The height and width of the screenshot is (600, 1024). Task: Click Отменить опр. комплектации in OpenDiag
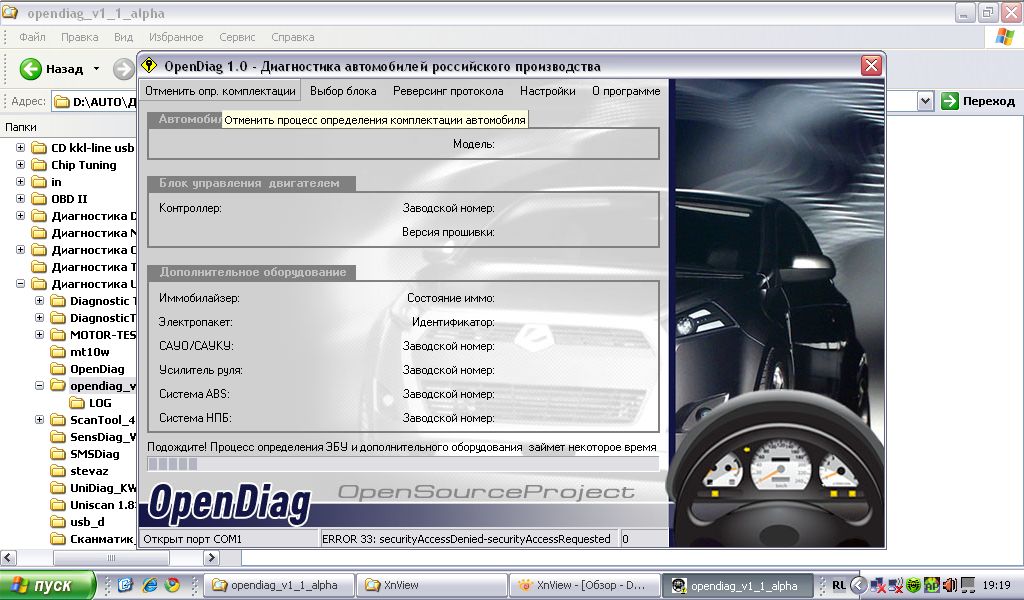(220, 91)
